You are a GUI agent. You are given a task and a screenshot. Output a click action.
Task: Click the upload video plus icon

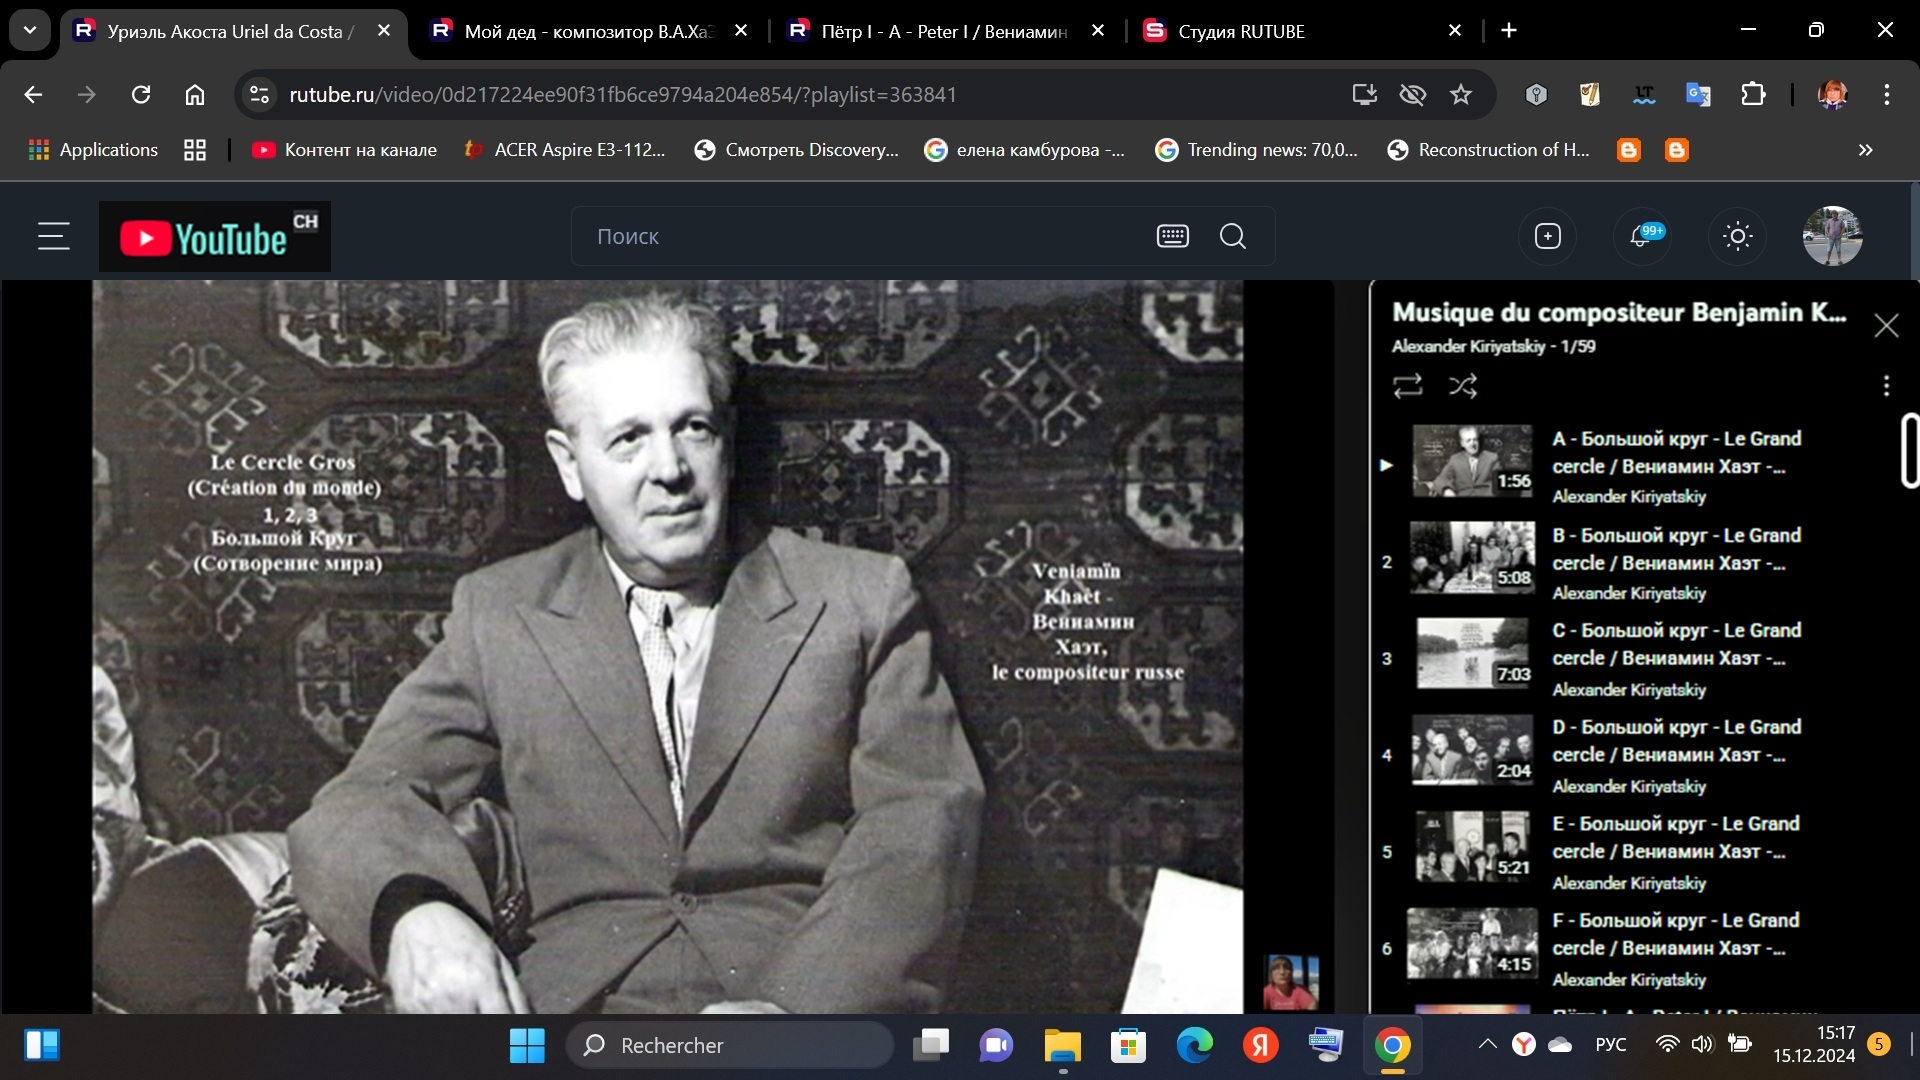tap(1547, 237)
